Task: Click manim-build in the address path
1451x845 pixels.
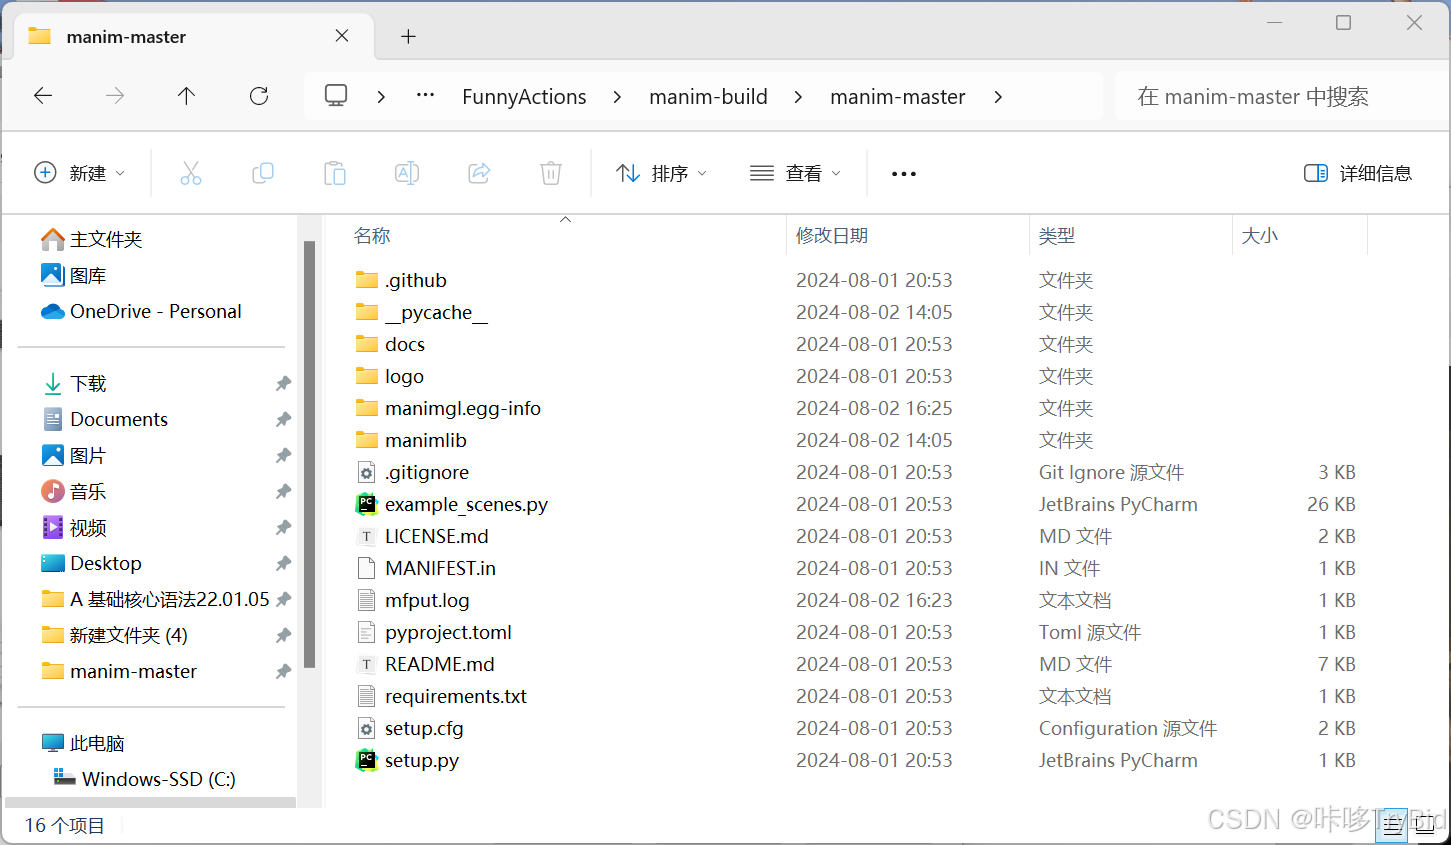Action: pos(708,97)
